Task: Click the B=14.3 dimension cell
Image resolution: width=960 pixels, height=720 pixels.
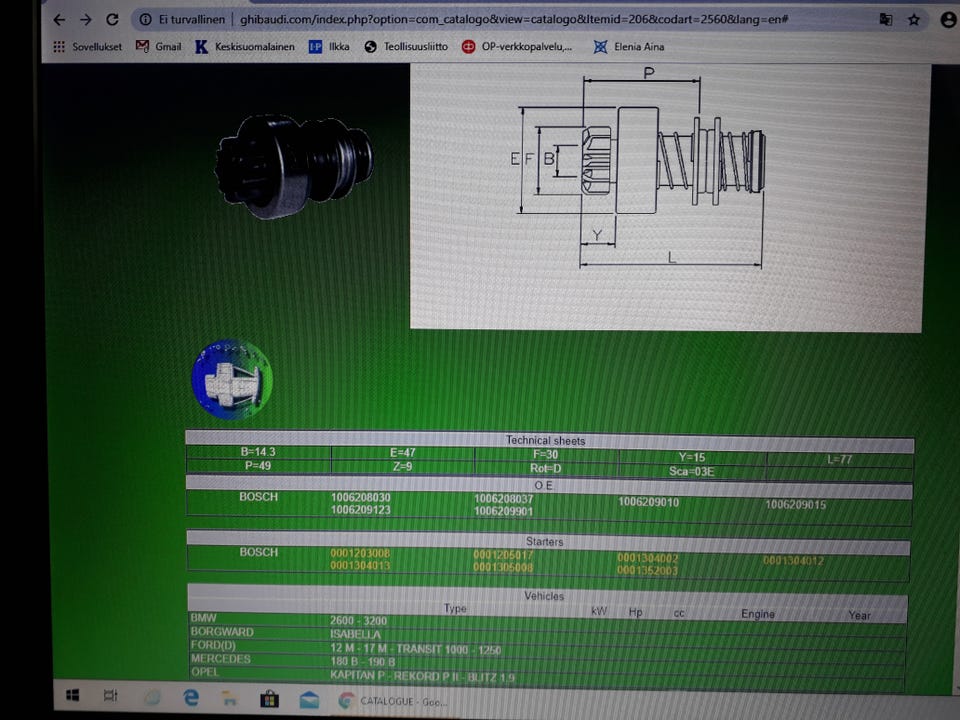Action: (x=258, y=452)
